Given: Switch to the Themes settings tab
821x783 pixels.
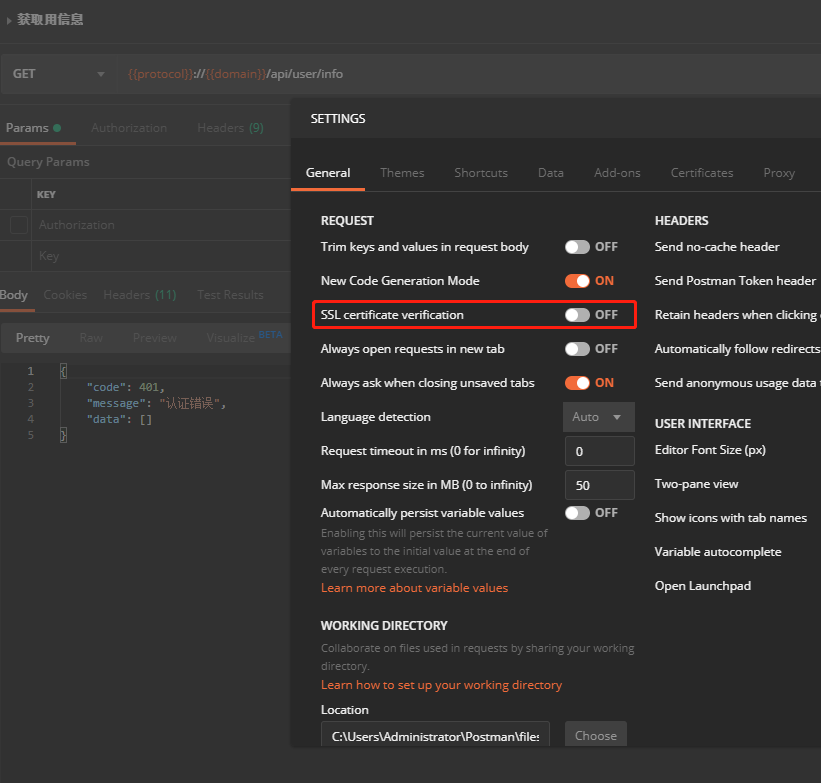Looking at the screenshot, I should click(x=402, y=173).
